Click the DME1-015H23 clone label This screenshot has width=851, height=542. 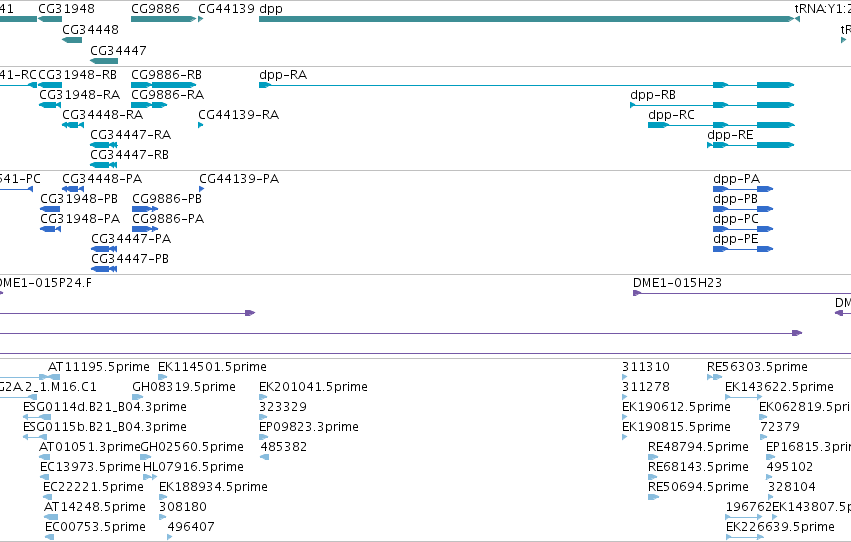677,283
